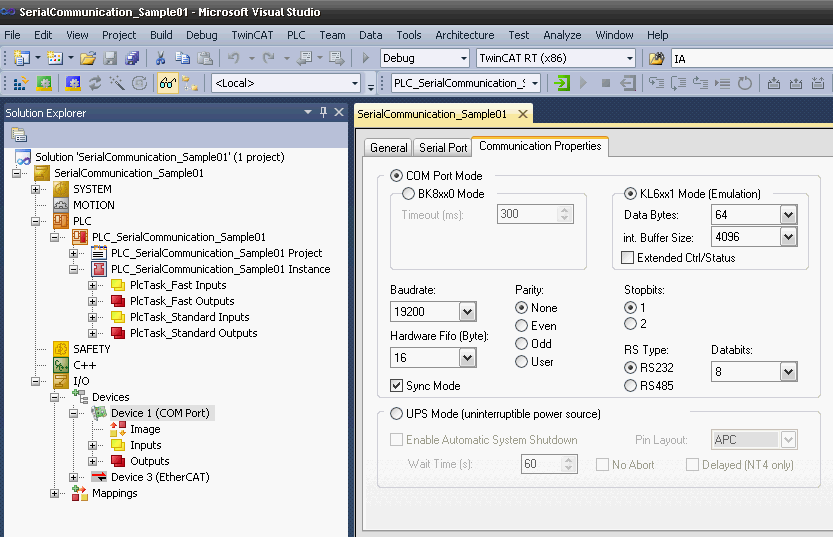
Task: Open the Hardware Fifo (Byte) dropdown
Action: (468, 358)
